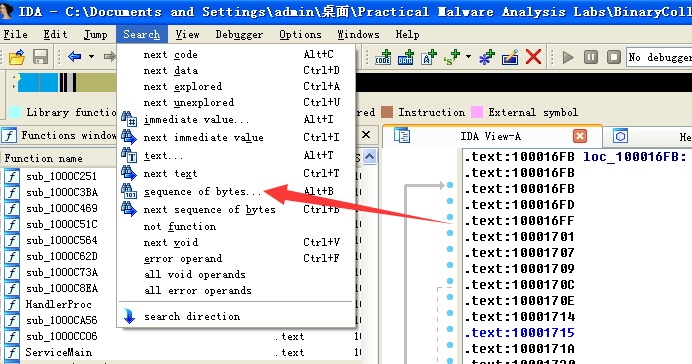Choose 'next code' in Search menu

[x=236, y=54]
